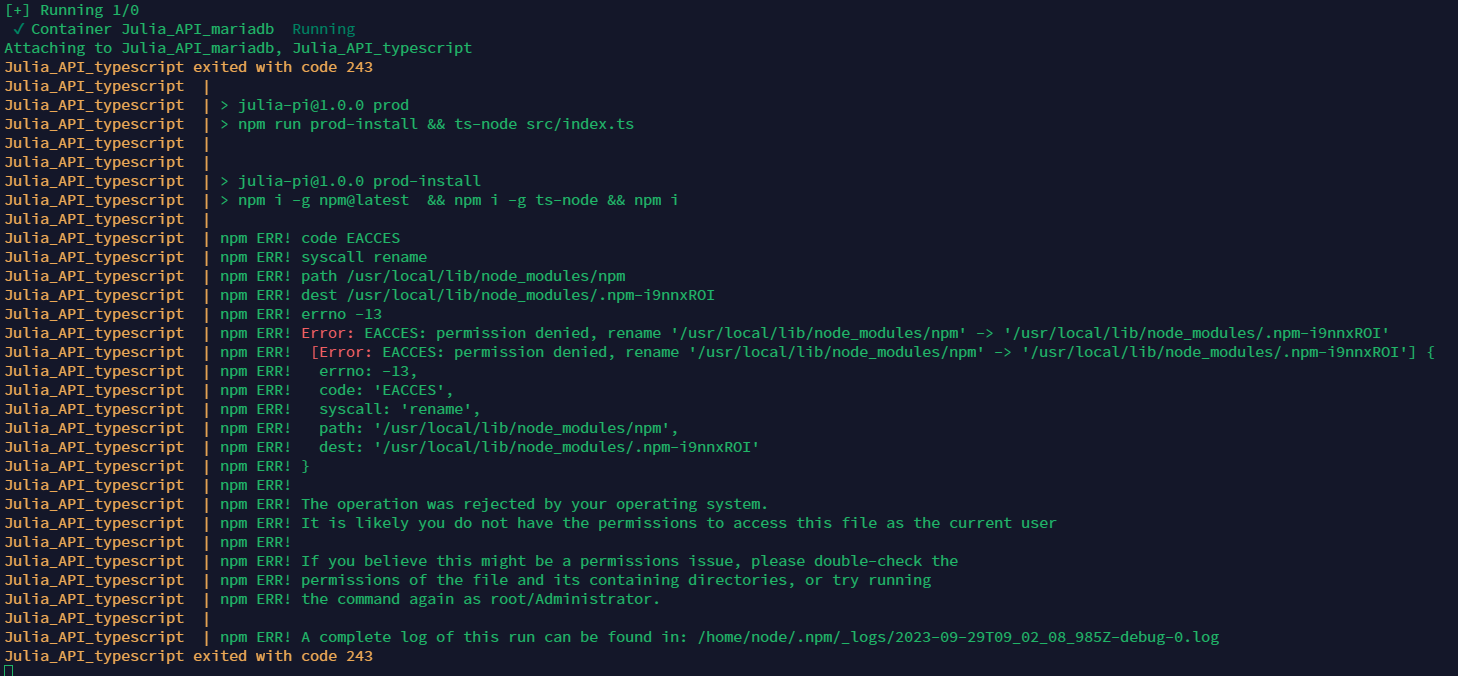Click the terminal cursor block at the bottom
This screenshot has height=676, width=1458.
(x=9, y=671)
